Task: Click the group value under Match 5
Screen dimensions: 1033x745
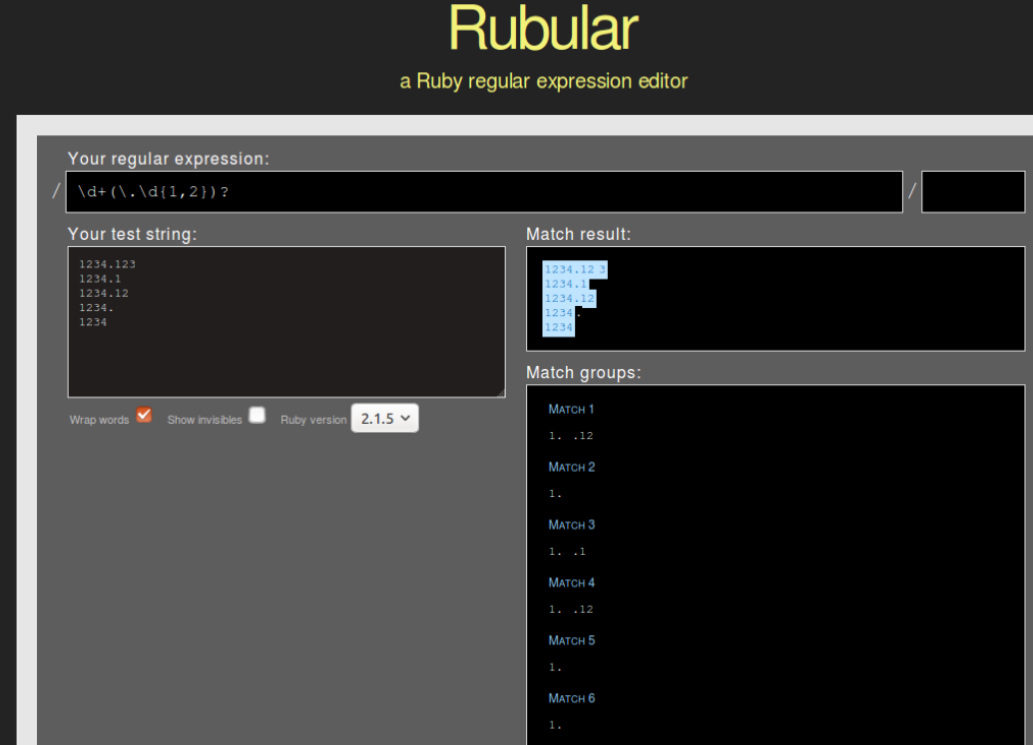Action: point(555,667)
